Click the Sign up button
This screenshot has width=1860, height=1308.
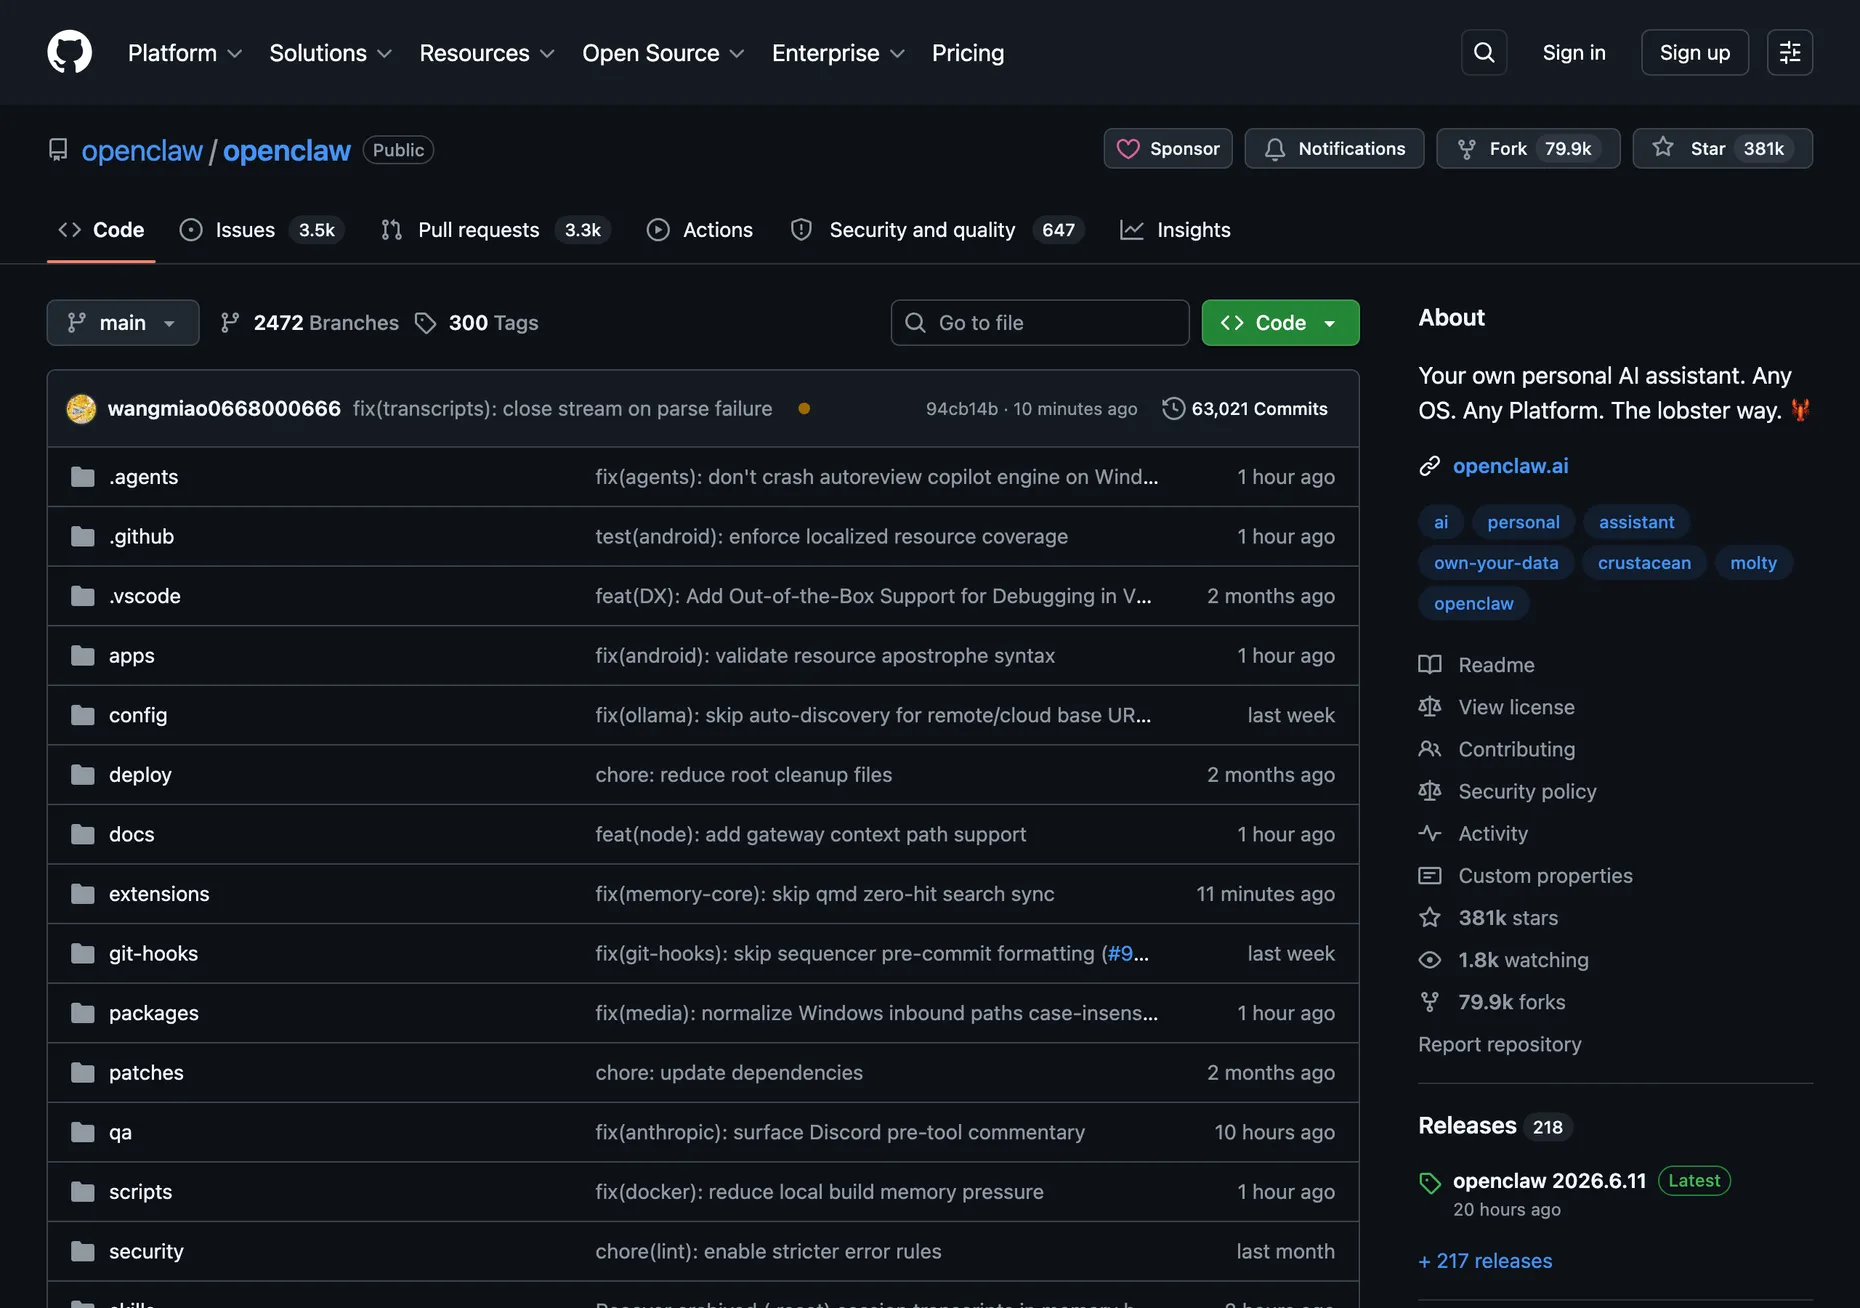coord(1695,52)
